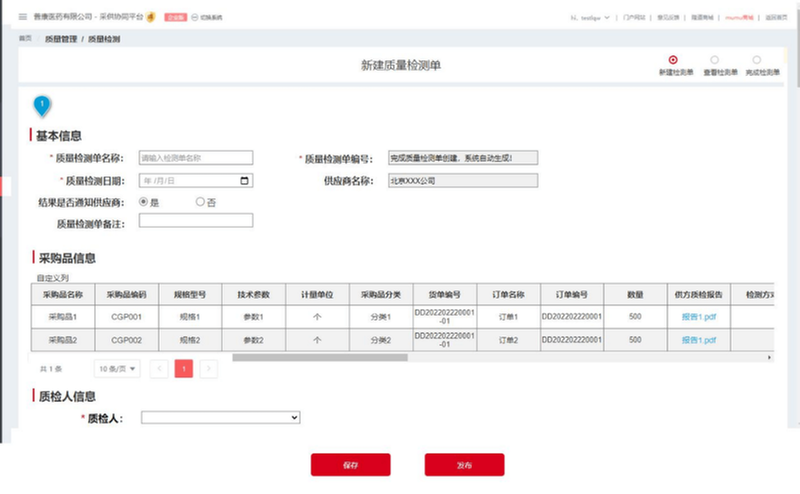Click the 采购品编码 column header
Viewport: 800px width, 494px height.
(127, 294)
